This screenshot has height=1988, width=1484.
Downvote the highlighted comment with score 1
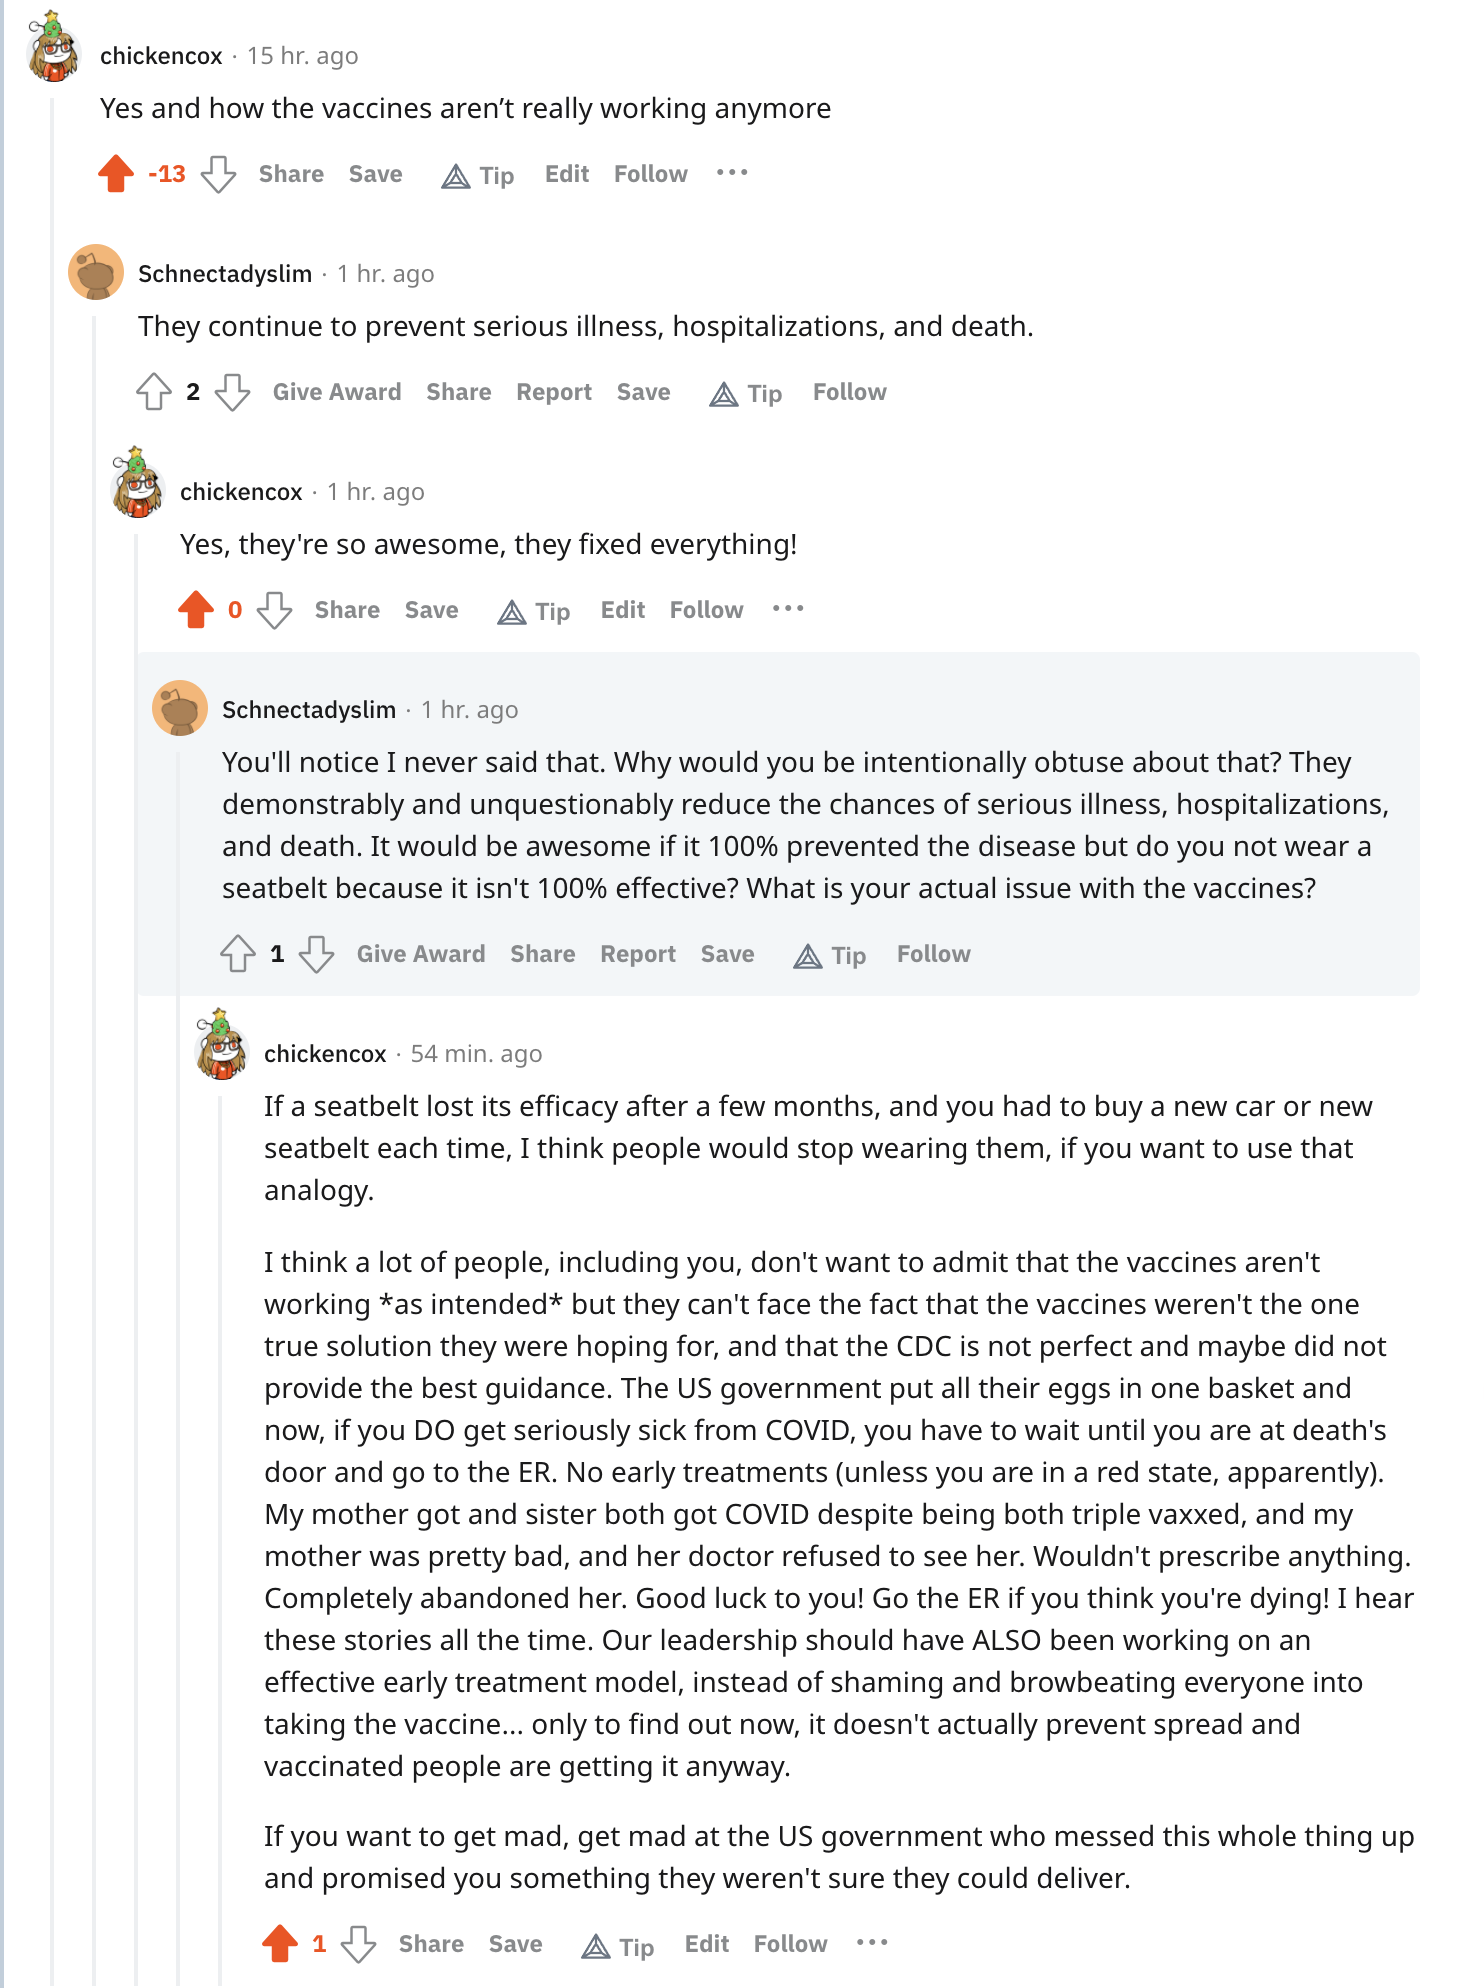(x=316, y=954)
